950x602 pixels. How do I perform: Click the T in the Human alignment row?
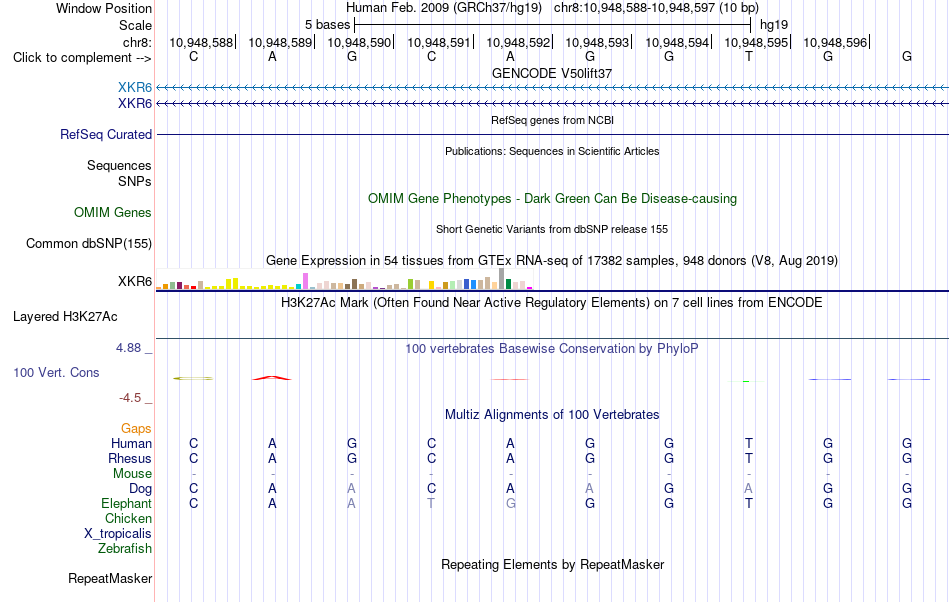[x=749, y=443]
